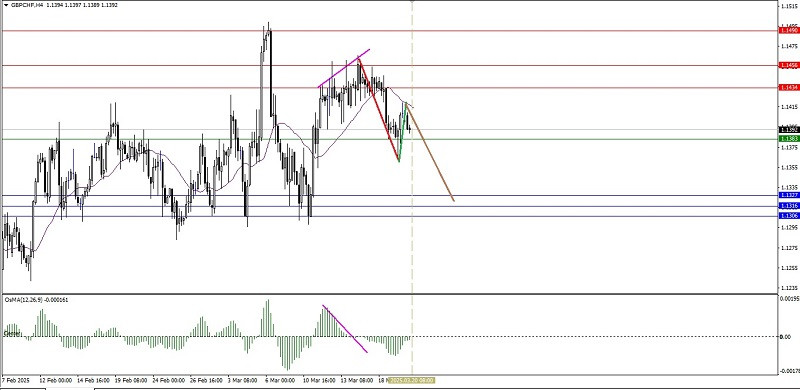Click the green 1.1383 price level label
Screen dimensions: 800x390
789,139
